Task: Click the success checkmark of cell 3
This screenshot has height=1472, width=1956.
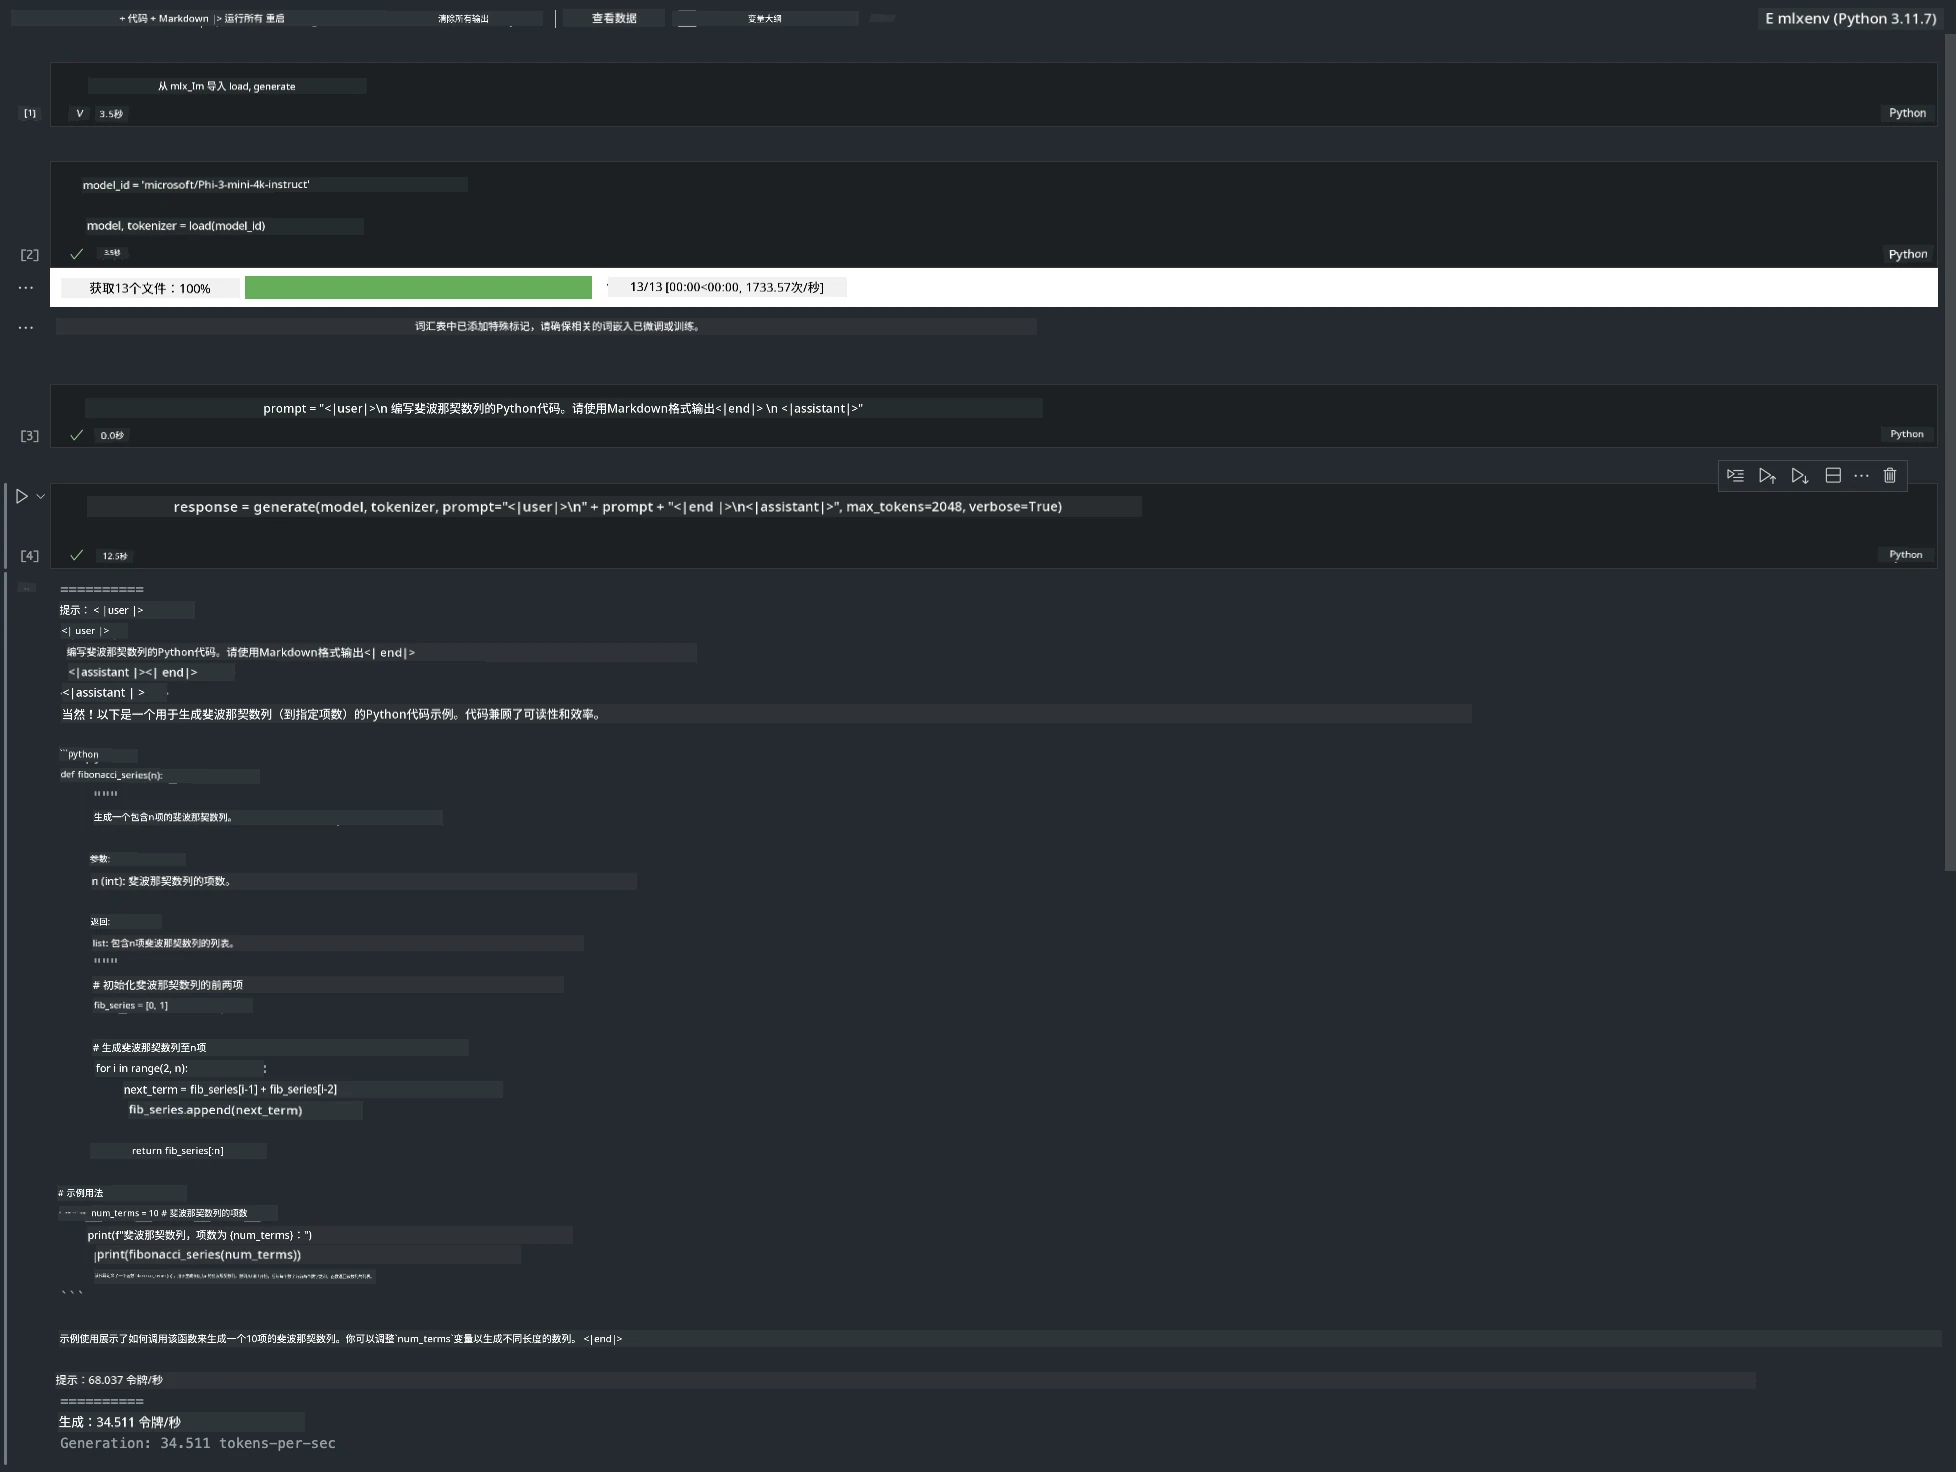Action: (x=76, y=435)
